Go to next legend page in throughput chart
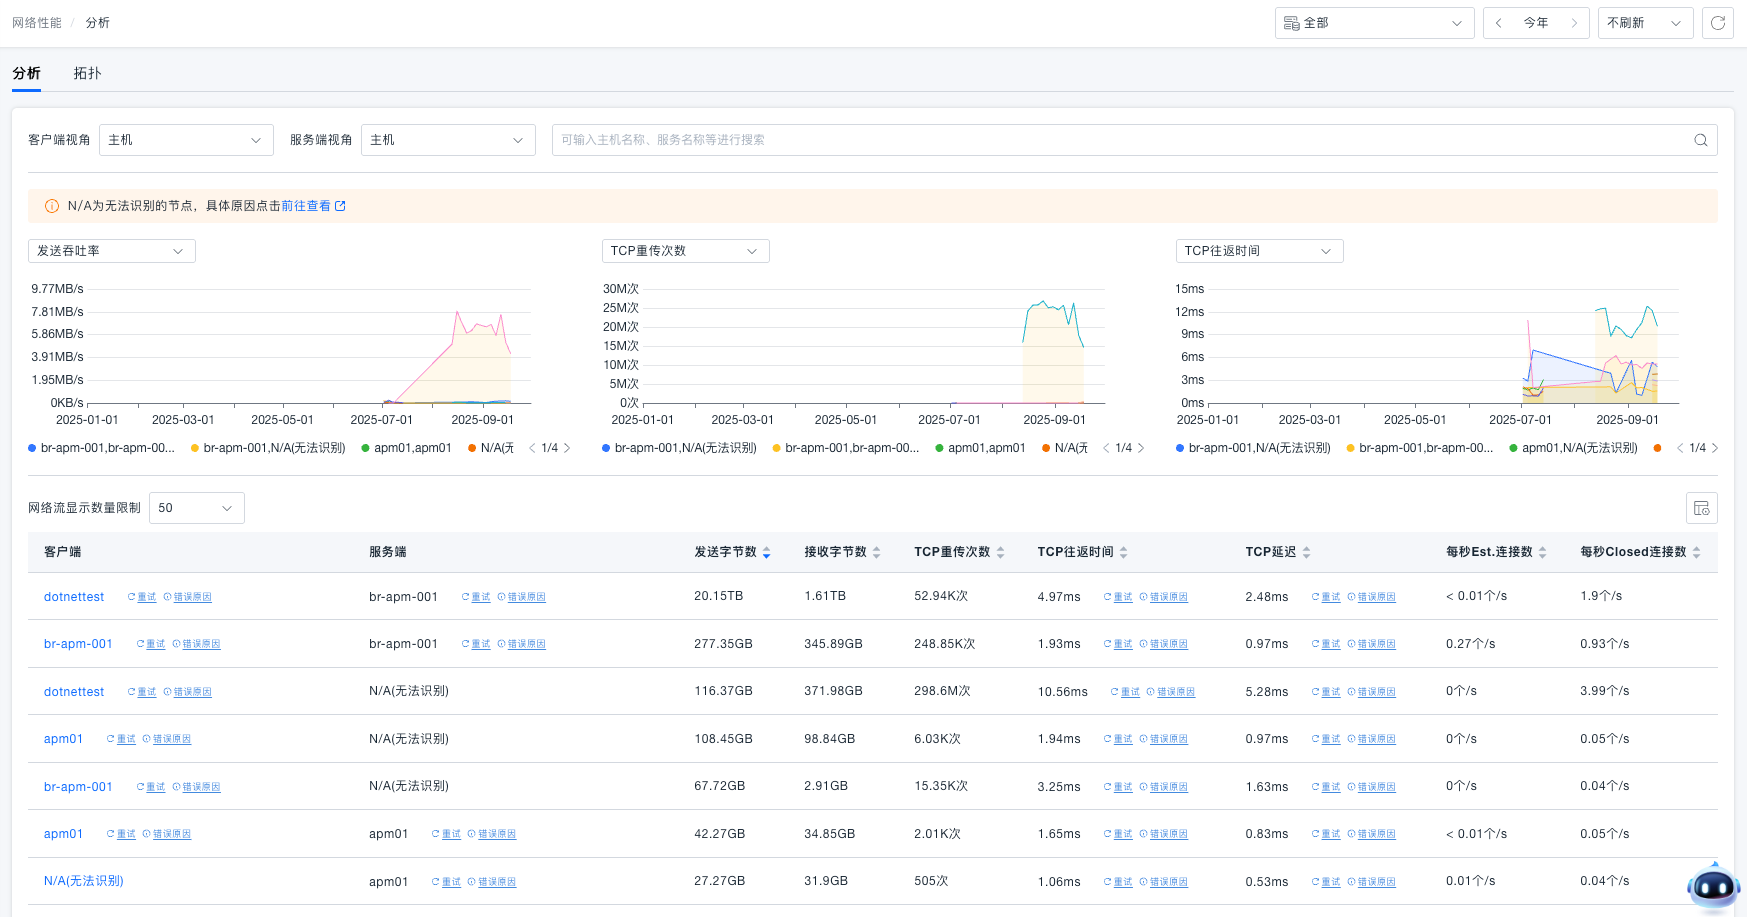Image resolution: width=1747 pixels, height=917 pixels. 567,448
